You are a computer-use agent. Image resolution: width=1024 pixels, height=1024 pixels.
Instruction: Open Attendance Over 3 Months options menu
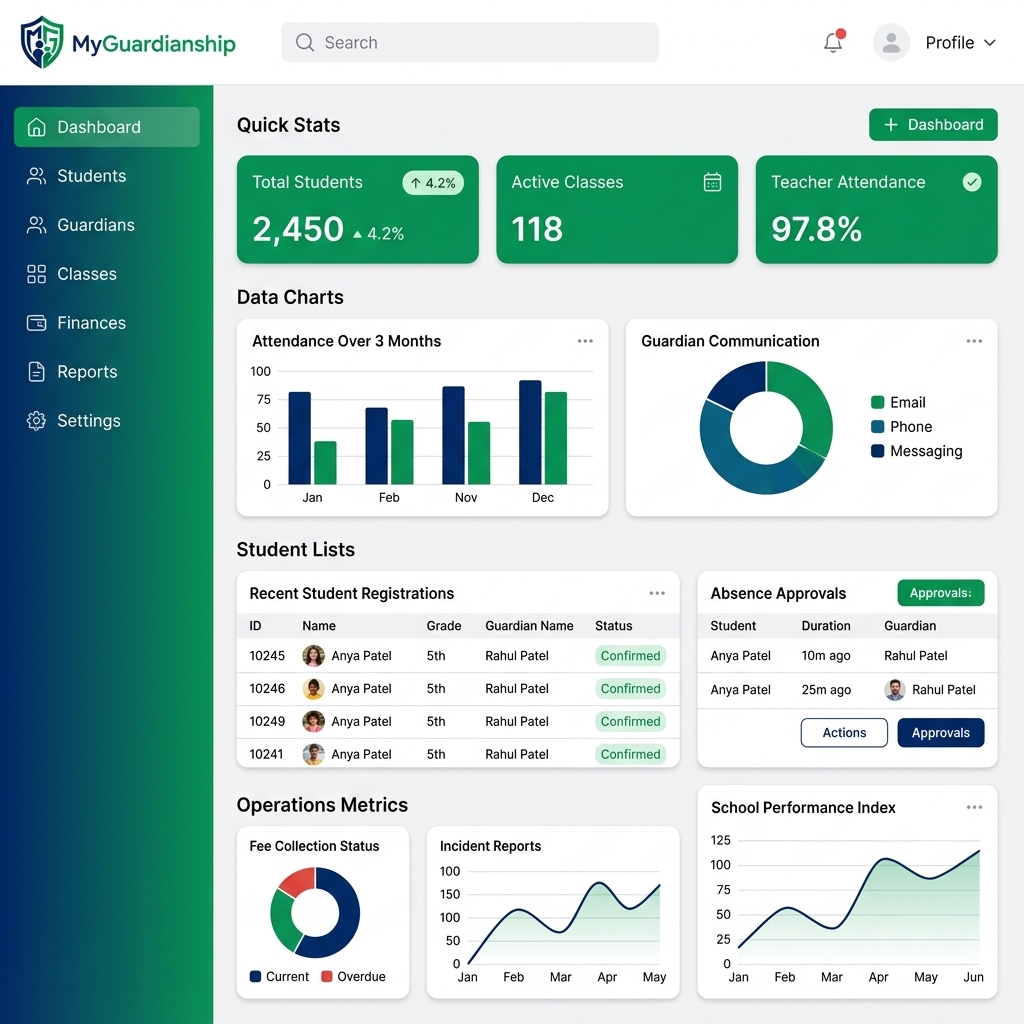pyautogui.click(x=585, y=341)
